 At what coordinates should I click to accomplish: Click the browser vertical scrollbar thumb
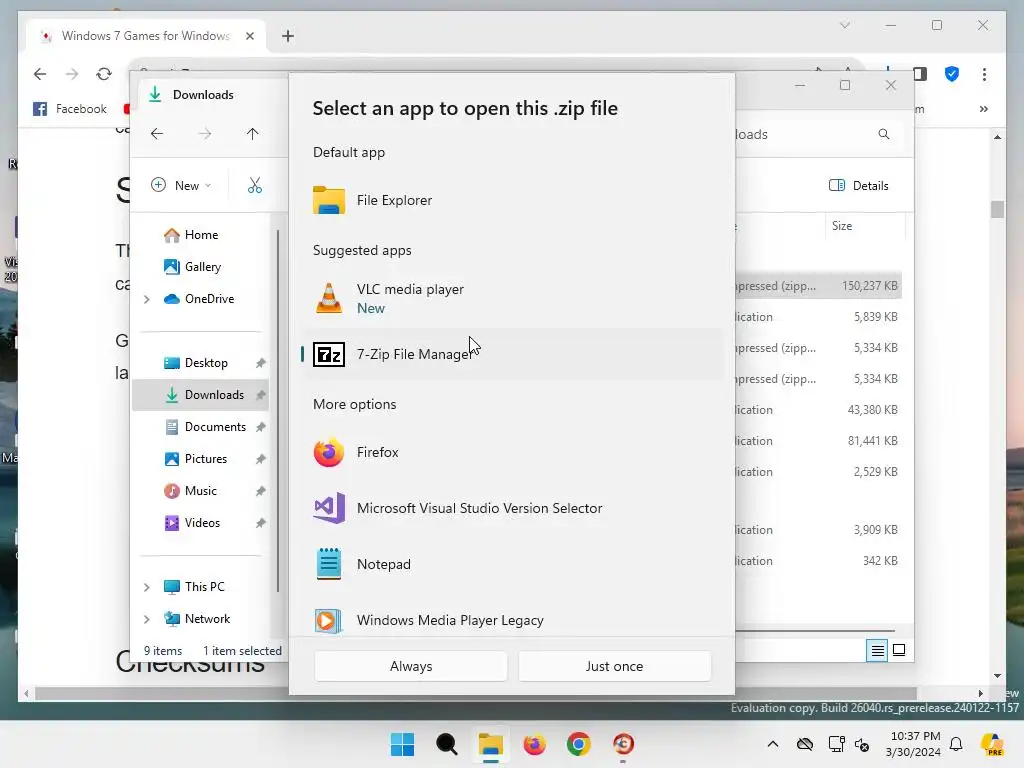(997, 210)
